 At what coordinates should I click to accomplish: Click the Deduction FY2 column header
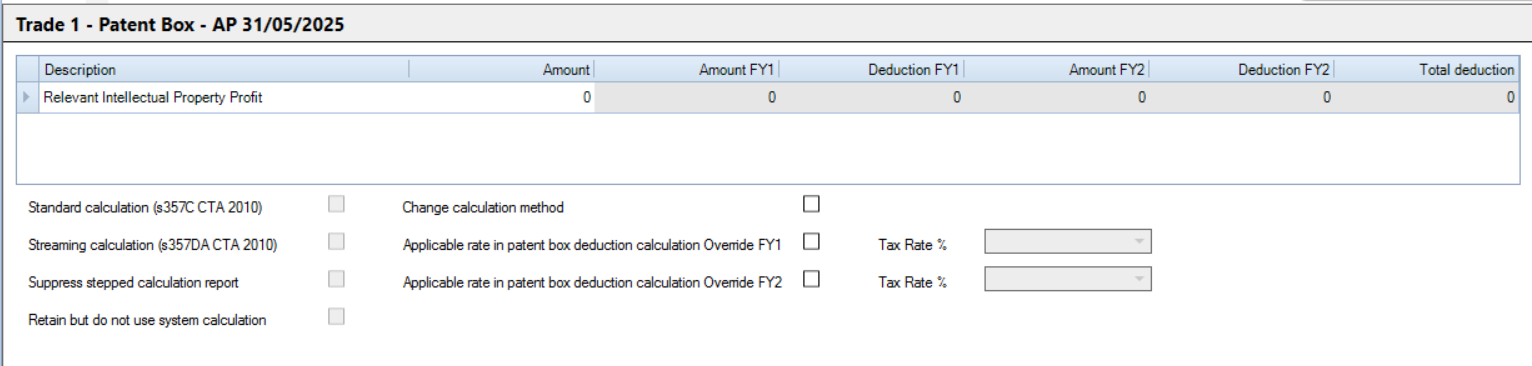pos(1242,70)
